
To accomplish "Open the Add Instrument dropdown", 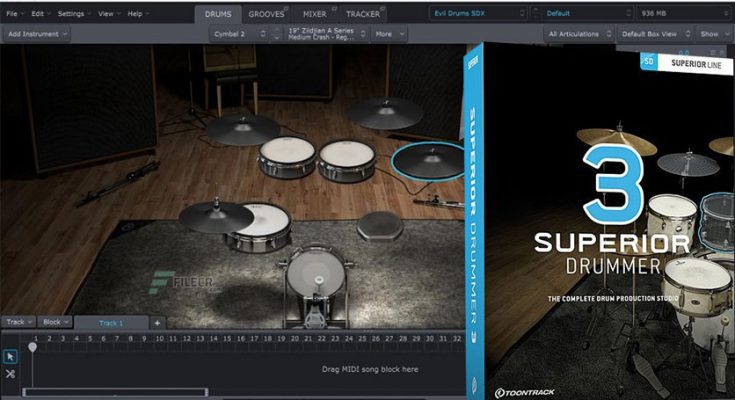I will click(37, 33).
